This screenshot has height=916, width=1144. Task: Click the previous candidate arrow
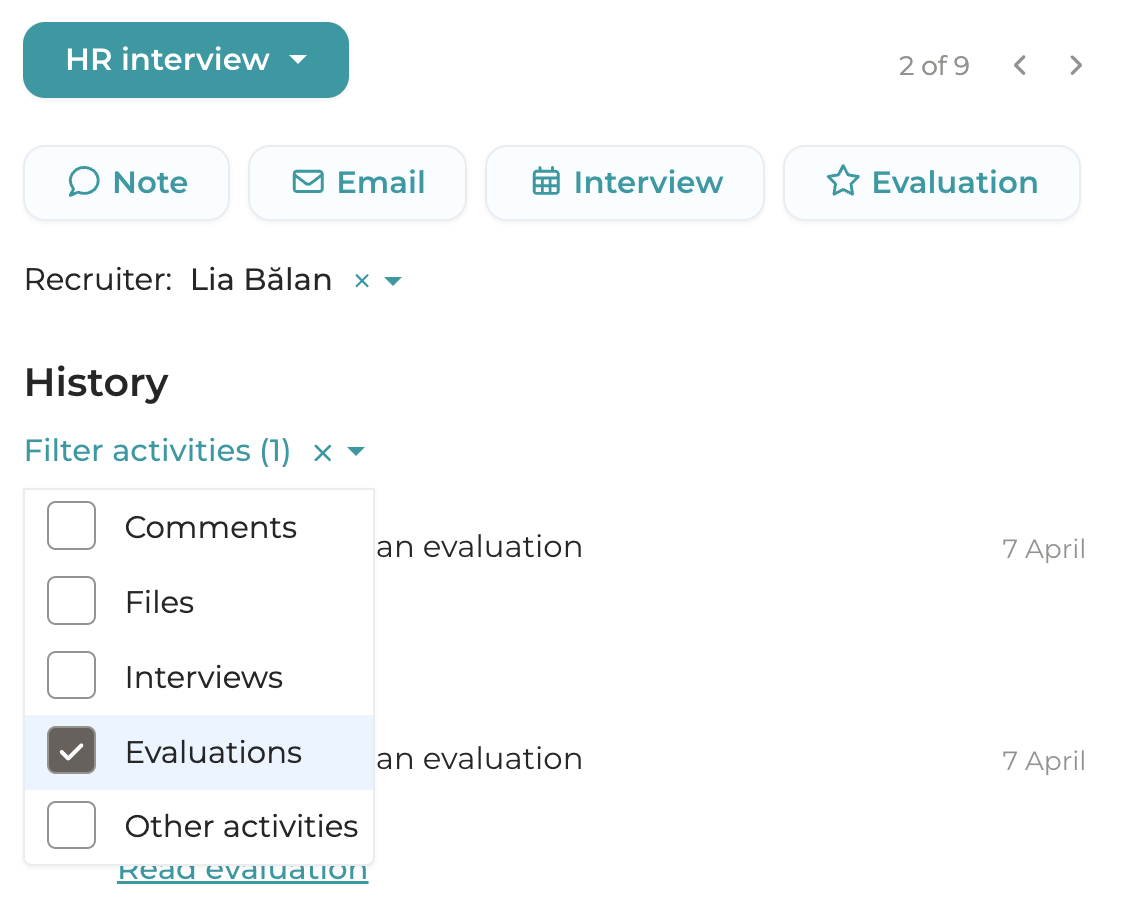pos(1019,65)
